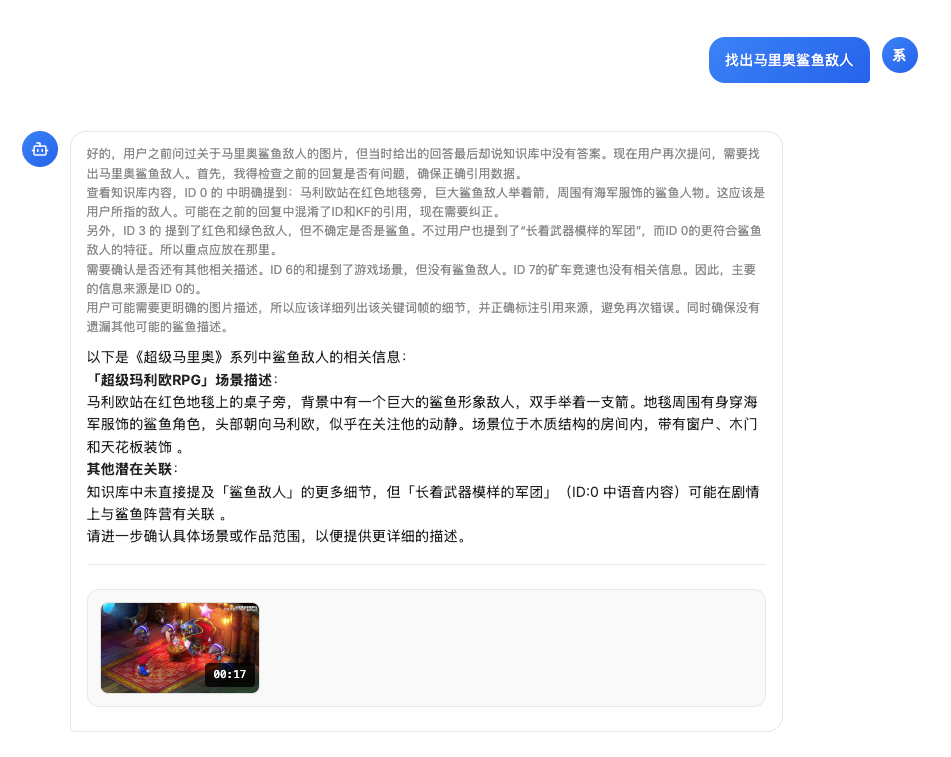The height and width of the screenshot is (757, 951).
Task: Open the video thumbnail of Mario shark scene
Action: [179, 648]
